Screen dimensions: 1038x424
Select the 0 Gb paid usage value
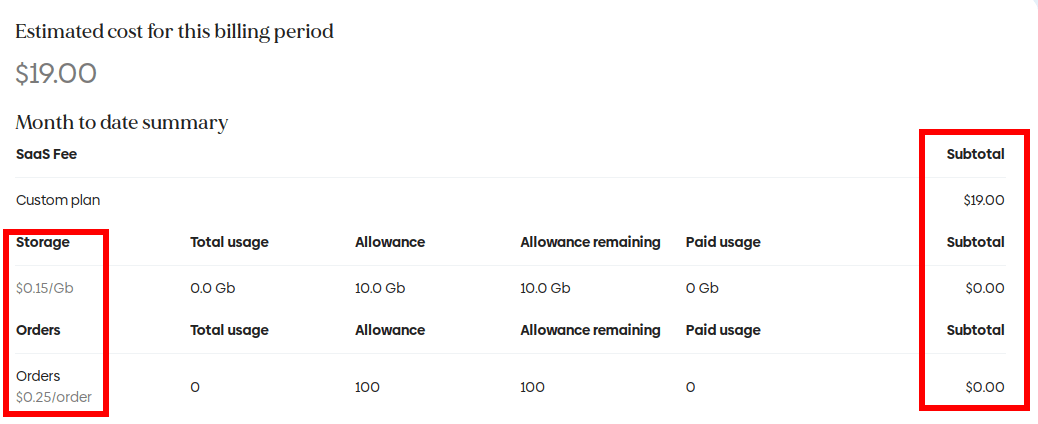(x=702, y=289)
